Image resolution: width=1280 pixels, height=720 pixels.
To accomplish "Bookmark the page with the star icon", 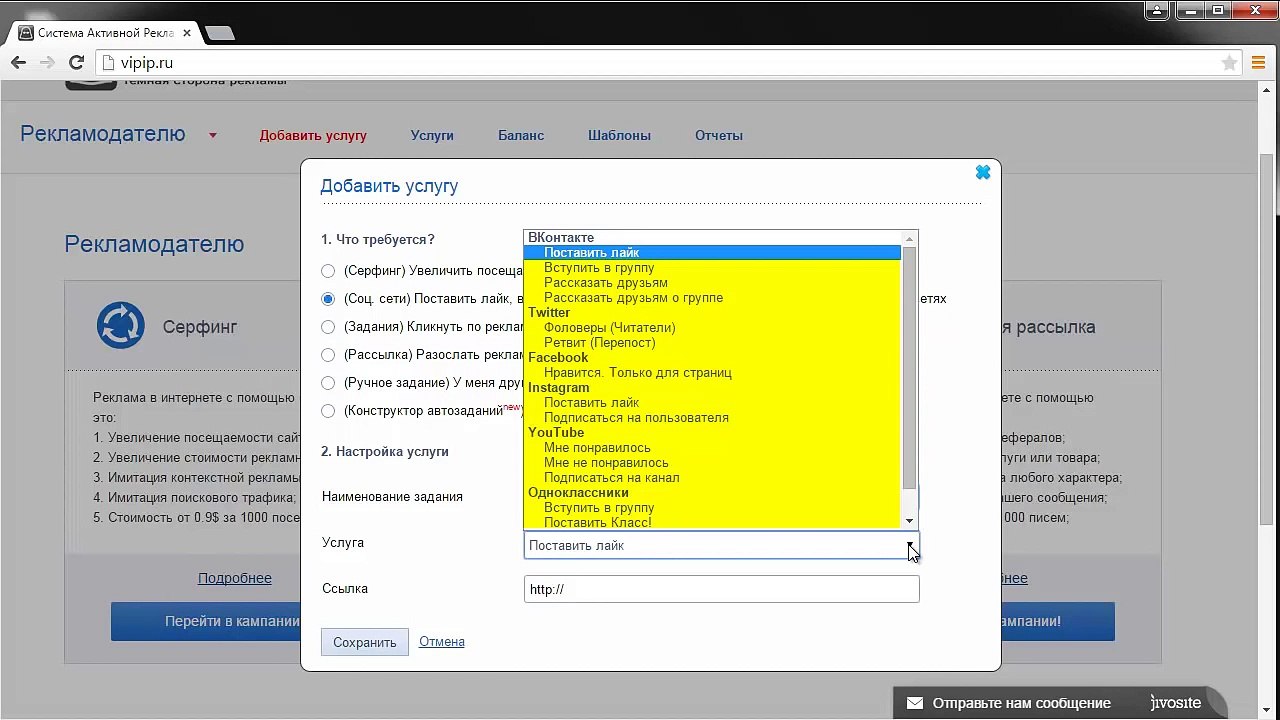I will coord(1229,63).
